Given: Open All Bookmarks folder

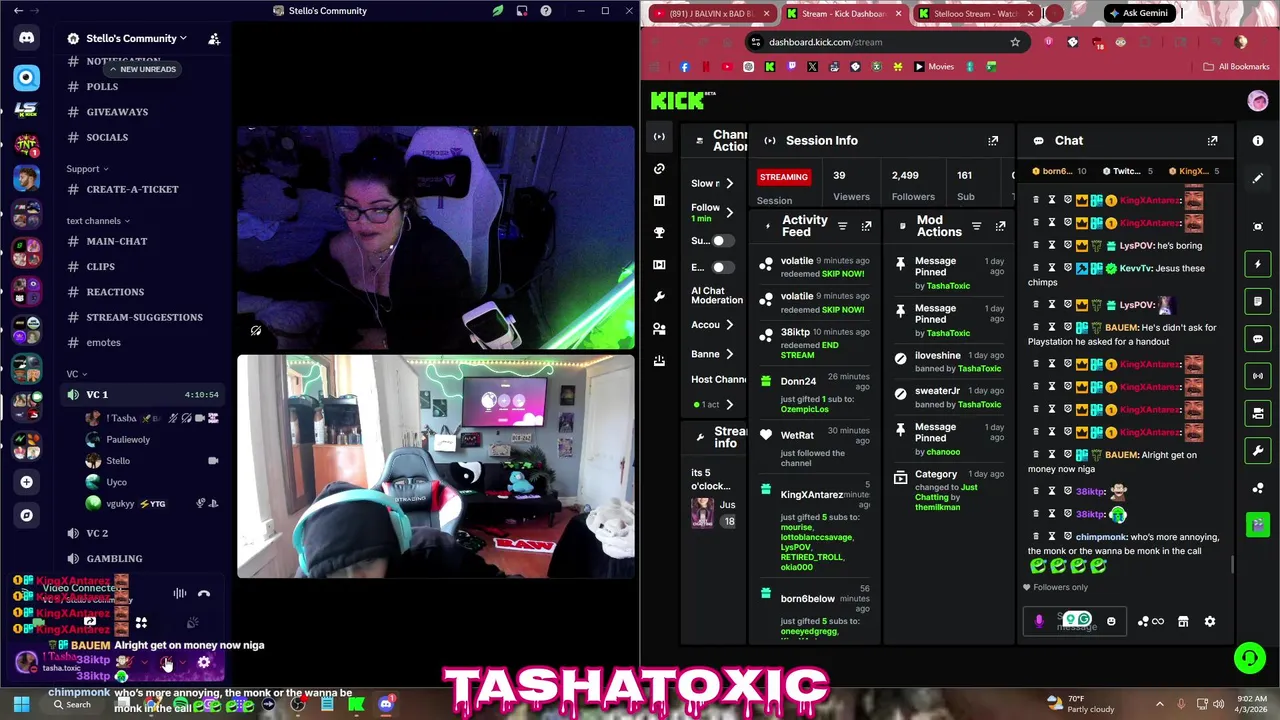Looking at the screenshot, I should pos(1236,67).
